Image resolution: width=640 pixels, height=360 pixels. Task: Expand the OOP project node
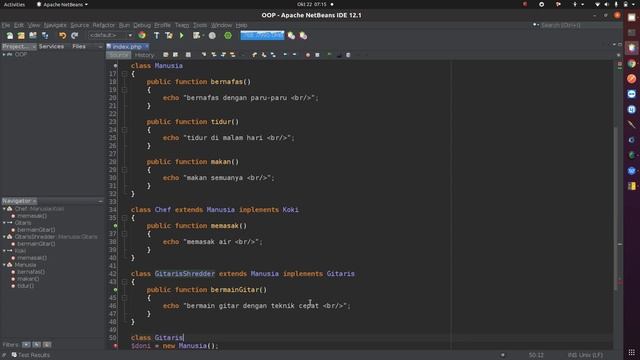tap(4, 54)
